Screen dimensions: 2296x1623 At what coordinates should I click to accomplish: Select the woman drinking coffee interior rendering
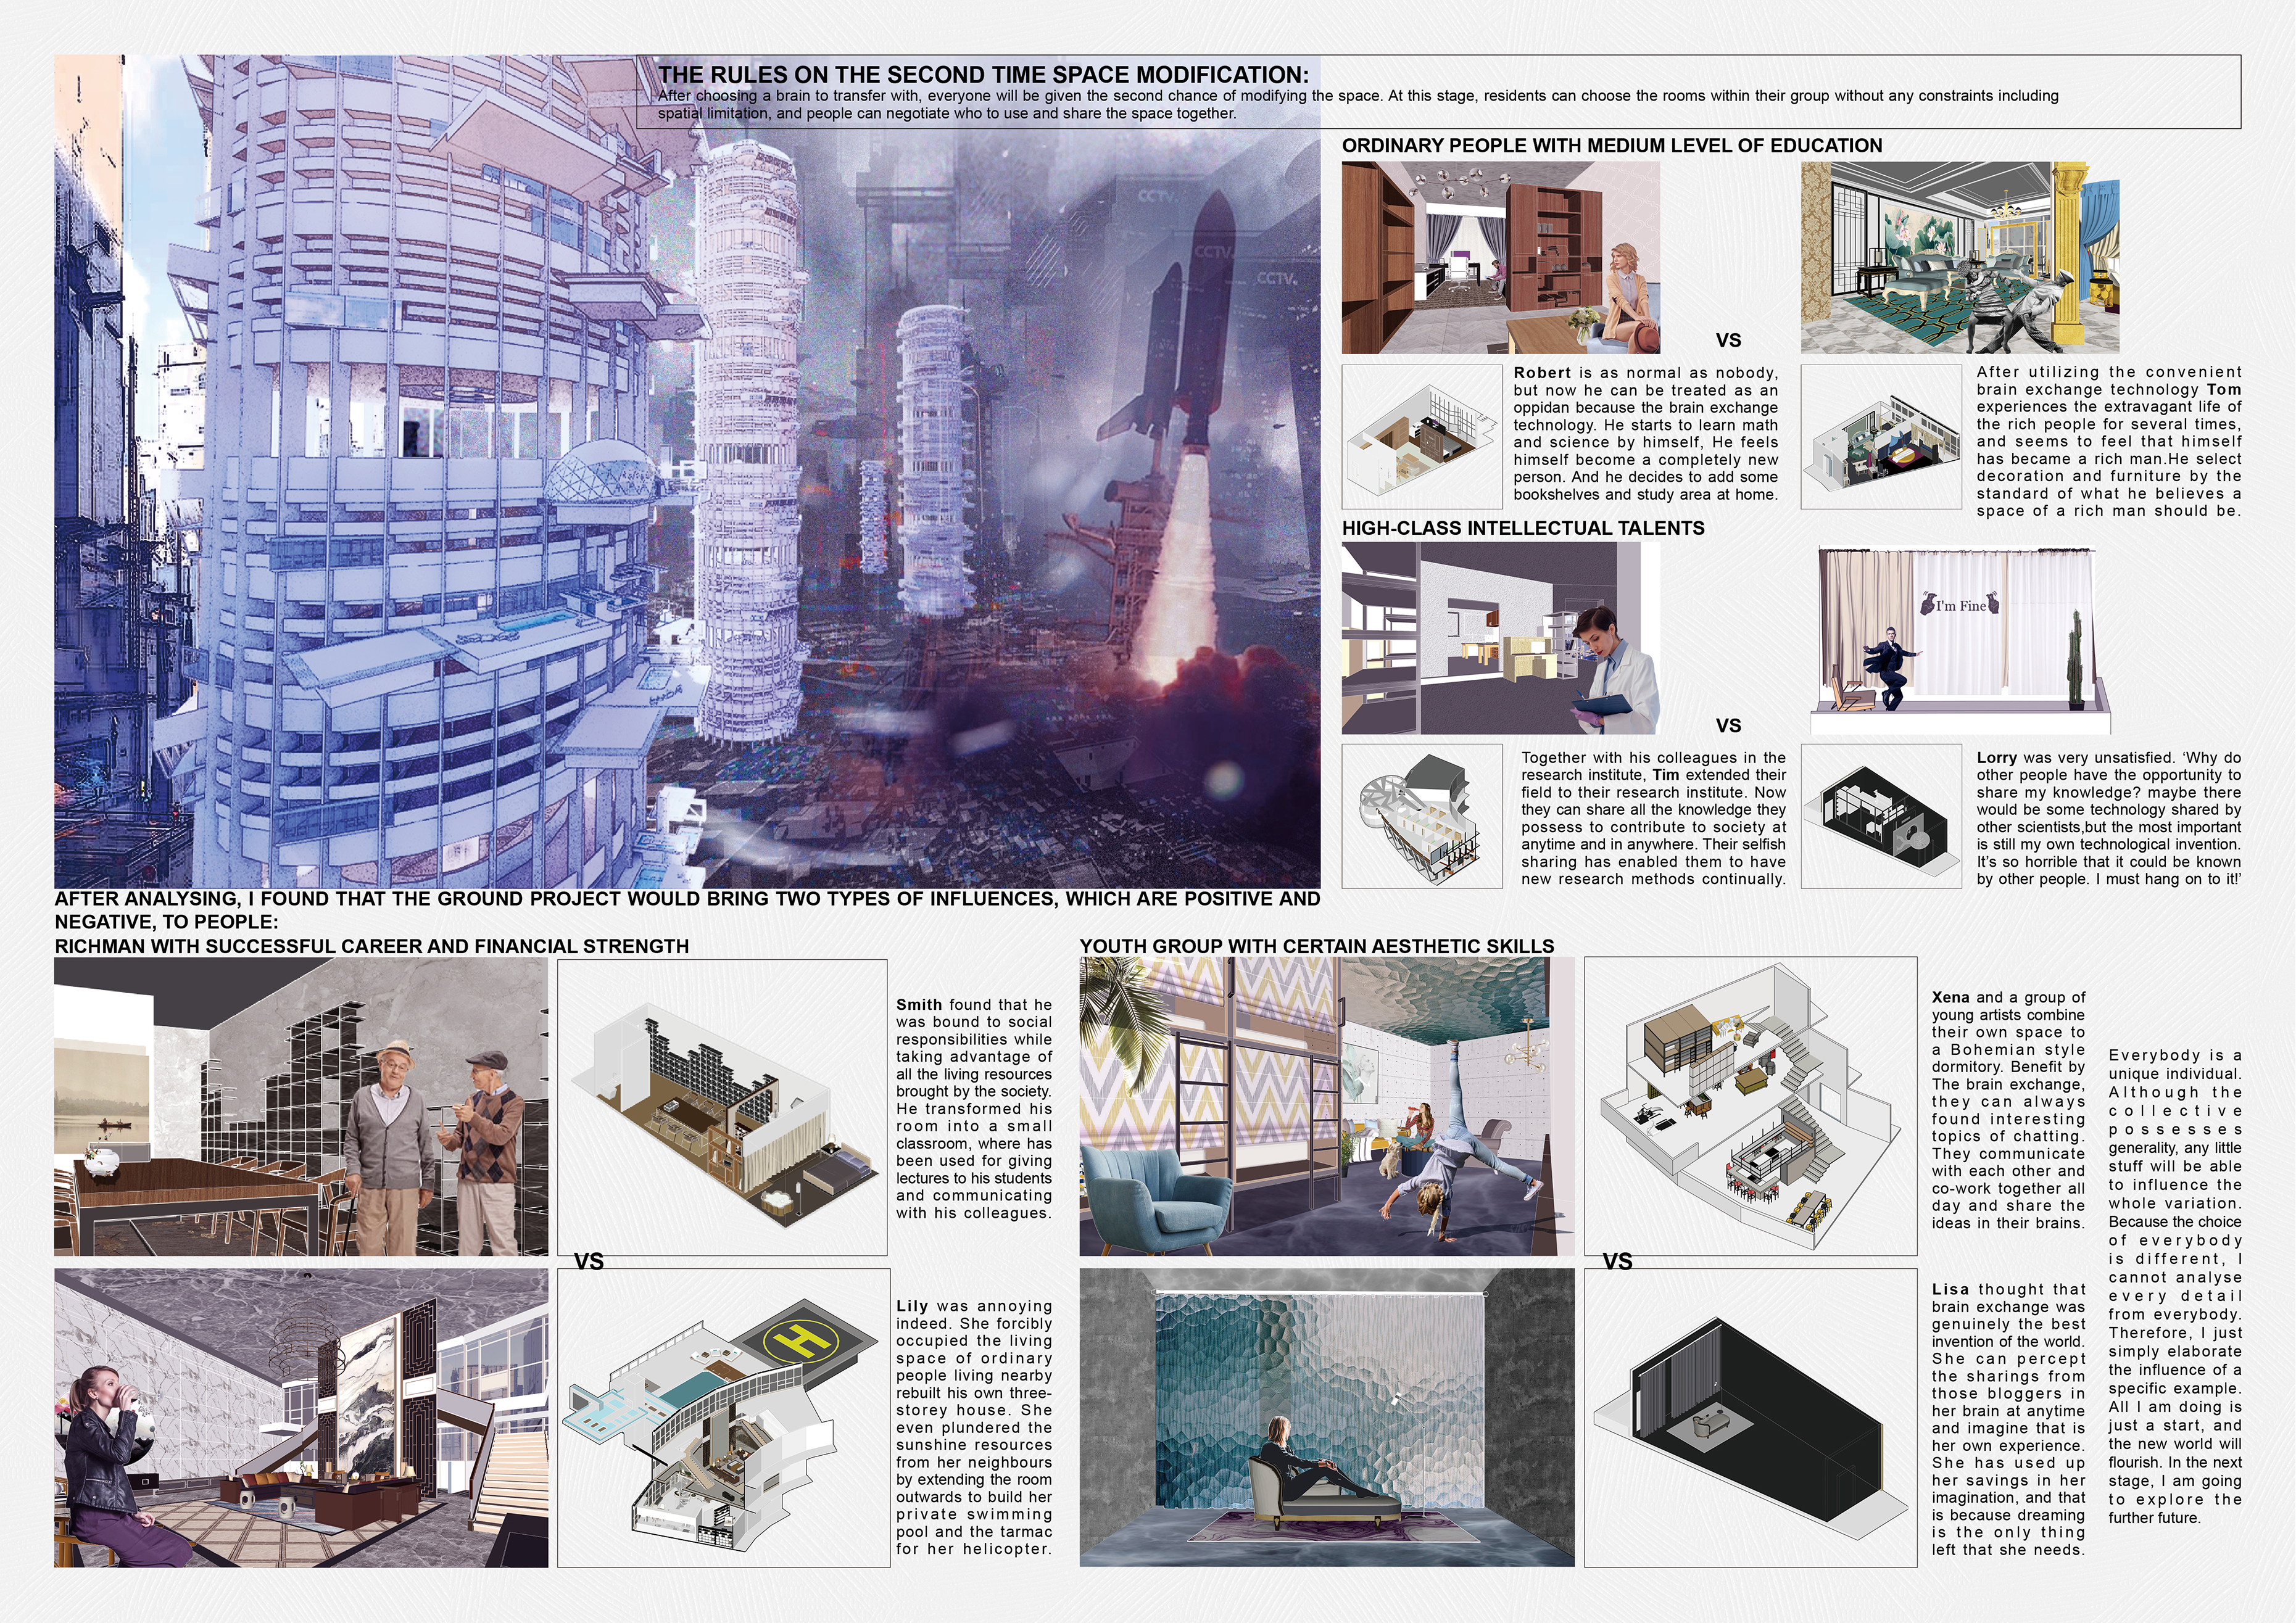click(301, 1418)
